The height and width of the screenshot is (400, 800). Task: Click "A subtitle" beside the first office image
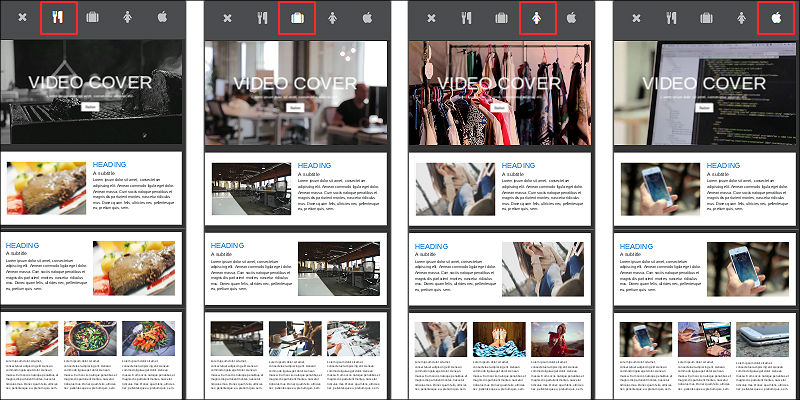point(309,174)
